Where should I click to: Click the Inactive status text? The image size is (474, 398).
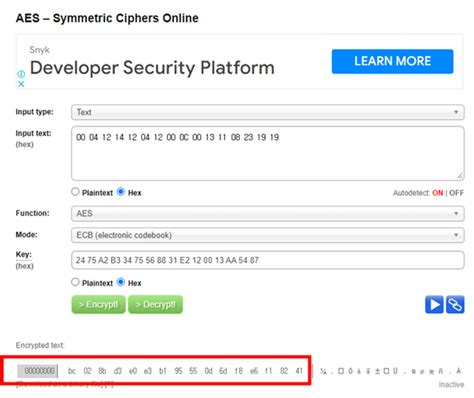pos(451,385)
